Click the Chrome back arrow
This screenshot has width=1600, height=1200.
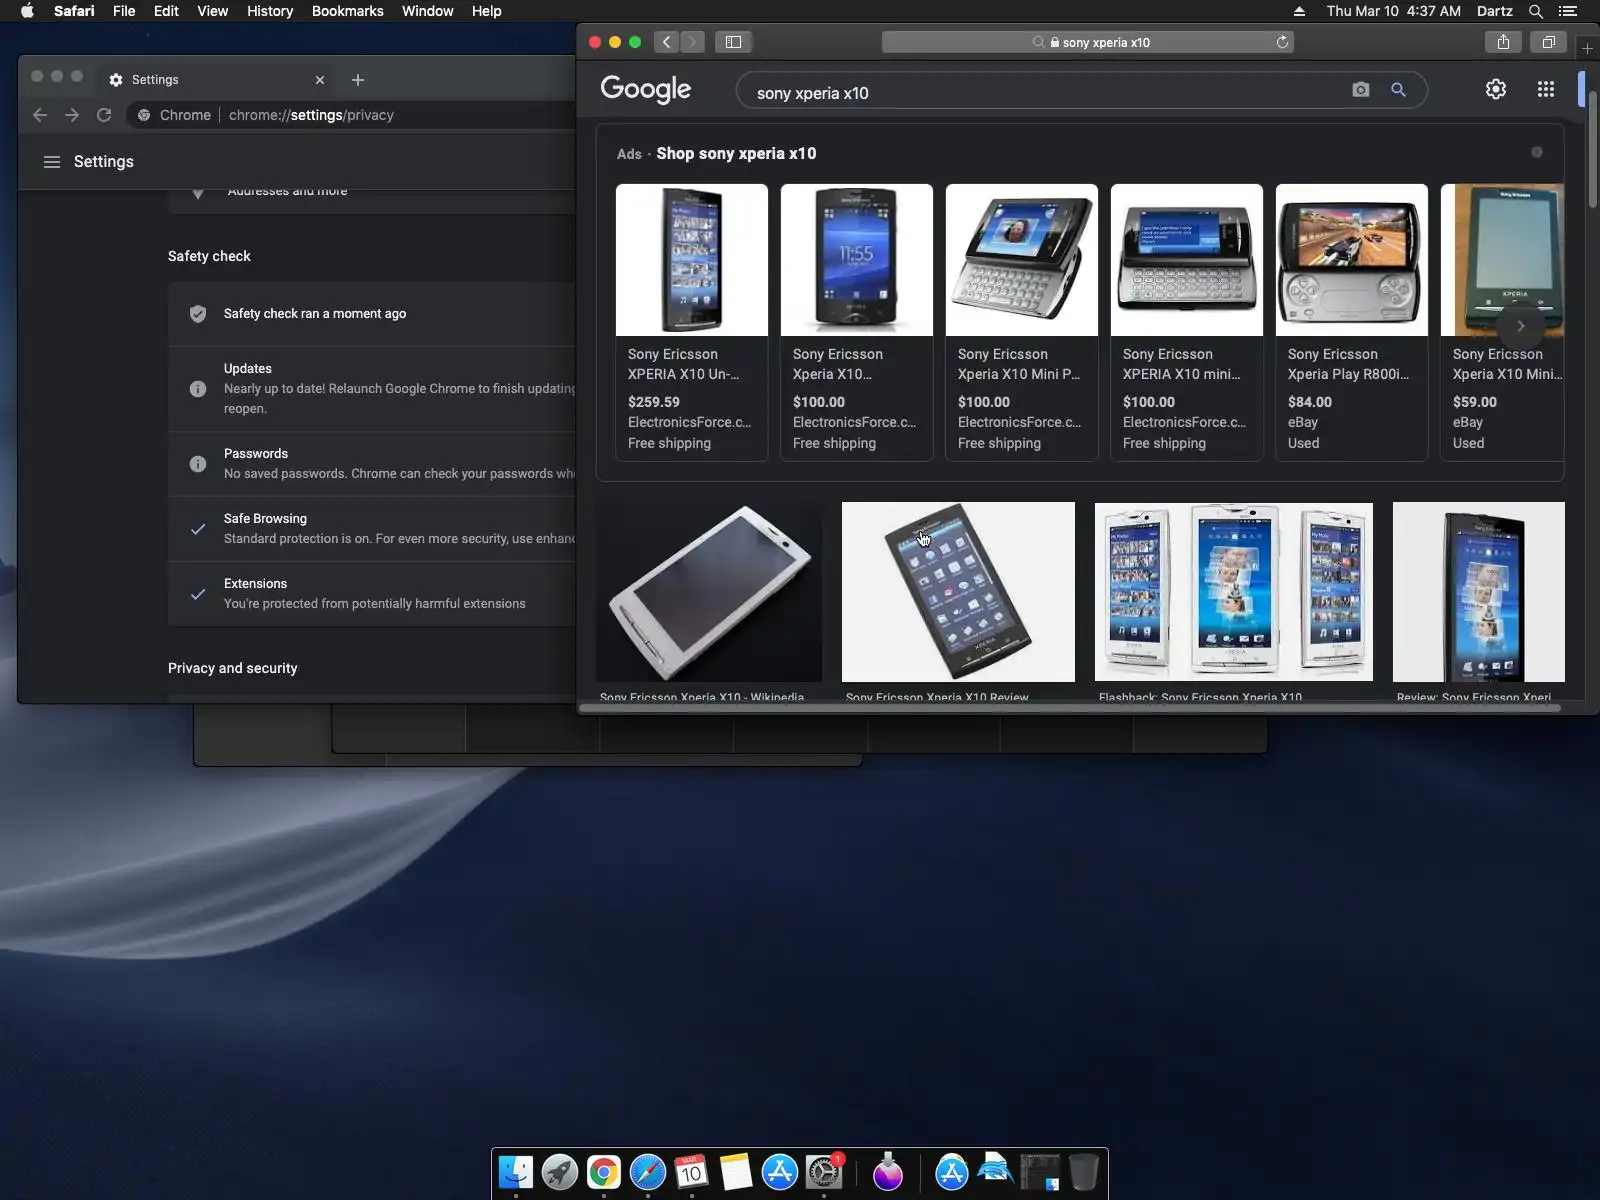click(x=40, y=115)
